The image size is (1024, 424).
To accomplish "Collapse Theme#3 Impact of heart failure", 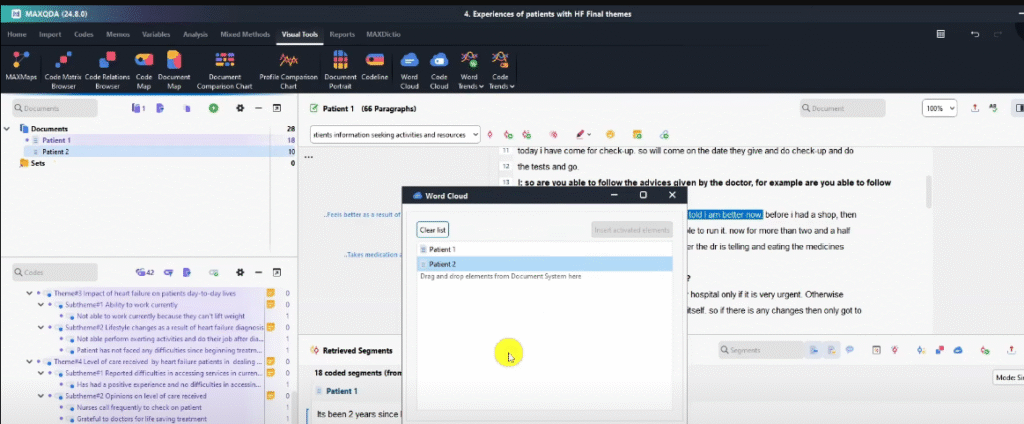I will click(29, 293).
